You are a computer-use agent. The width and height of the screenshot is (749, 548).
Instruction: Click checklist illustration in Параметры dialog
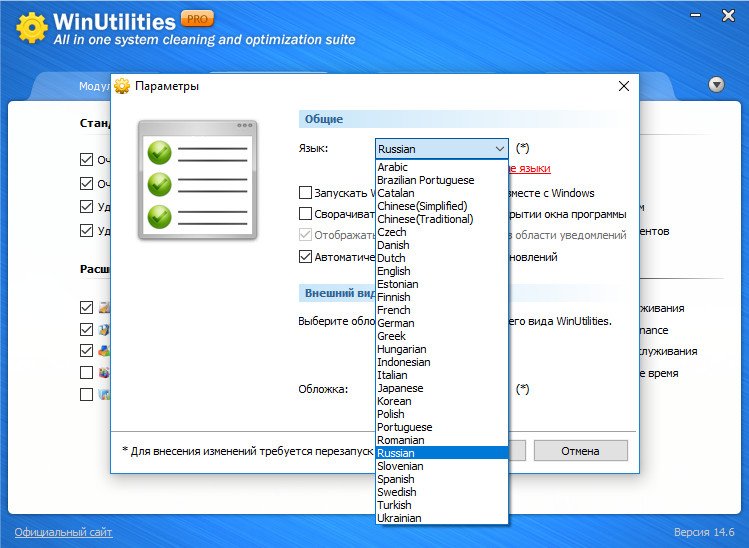tap(197, 180)
